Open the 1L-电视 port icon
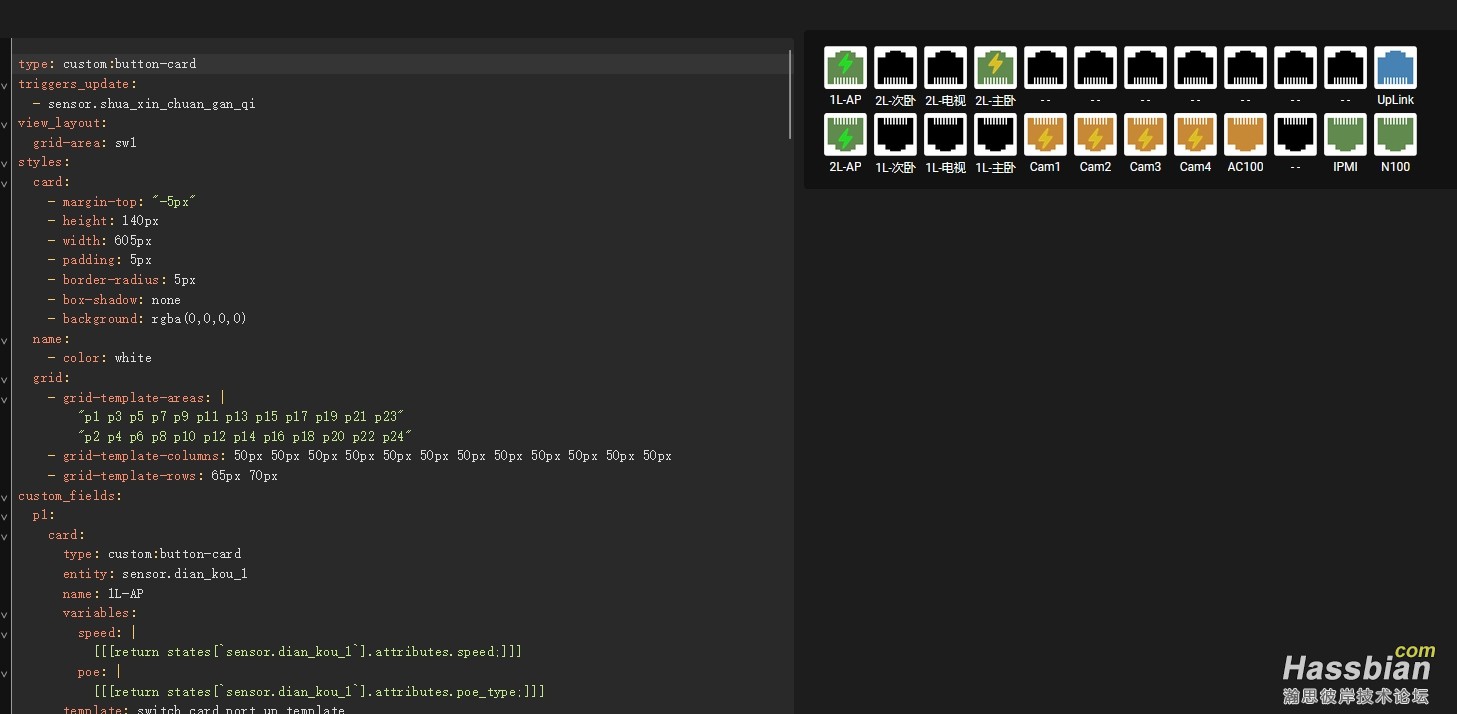This screenshot has height=714, width=1457. pos(945,135)
